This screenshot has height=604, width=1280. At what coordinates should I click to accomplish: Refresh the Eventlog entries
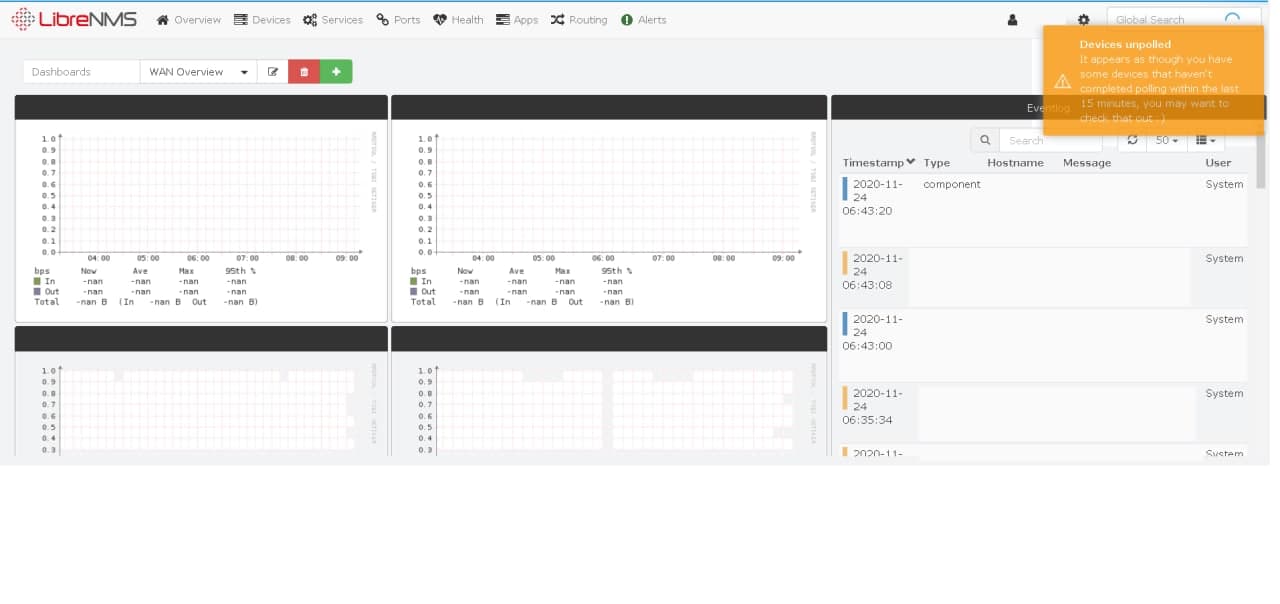pyautogui.click(x=1132, y=140)
